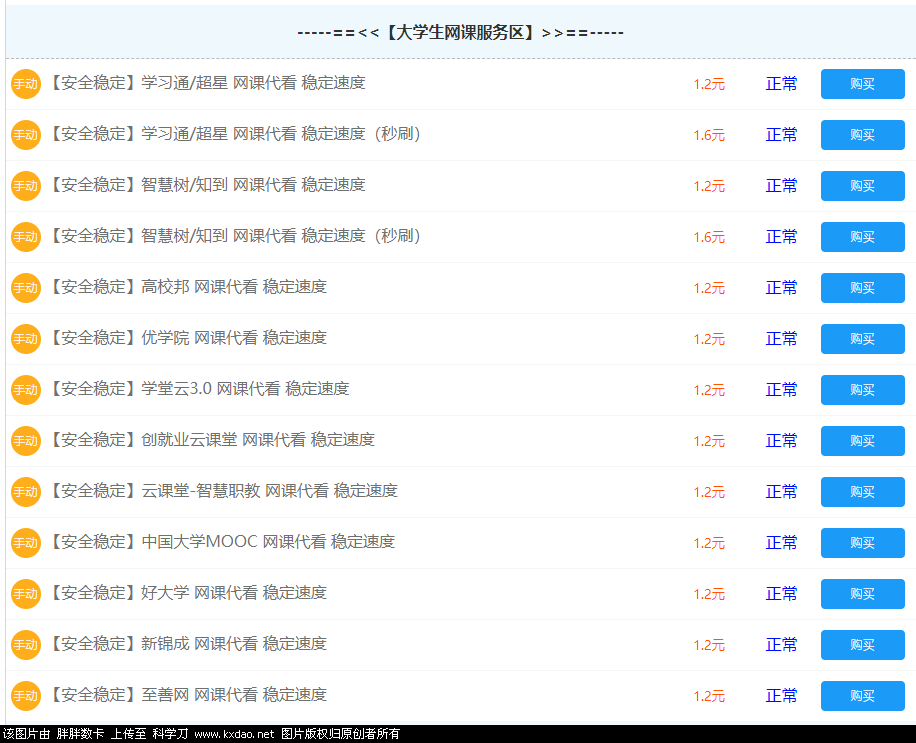Click 正常 status in 中国大学MOOC row
This screenshot has width=916, height=743.
781,543
